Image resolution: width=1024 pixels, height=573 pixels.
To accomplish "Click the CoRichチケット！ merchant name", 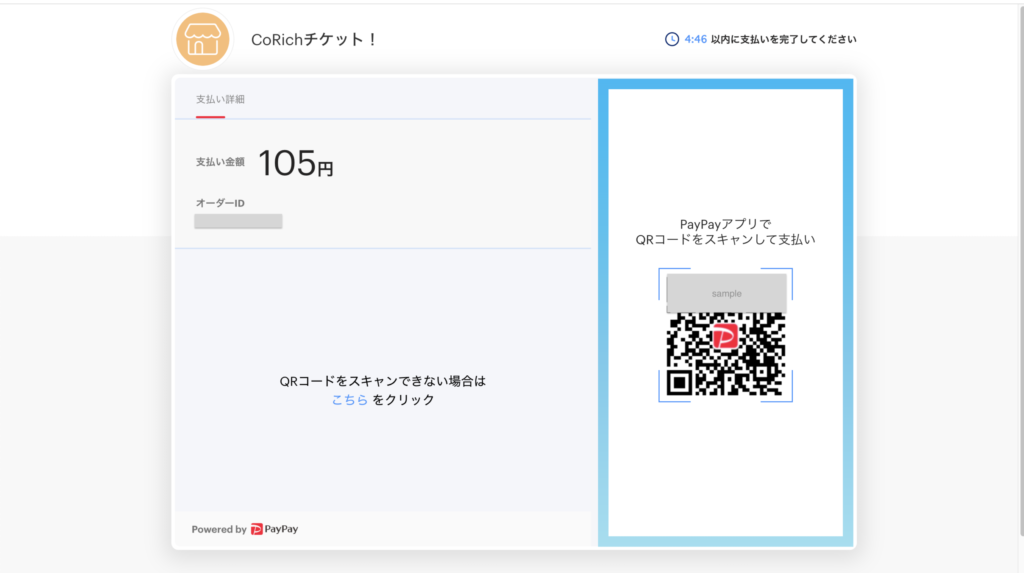I will 313,40.
